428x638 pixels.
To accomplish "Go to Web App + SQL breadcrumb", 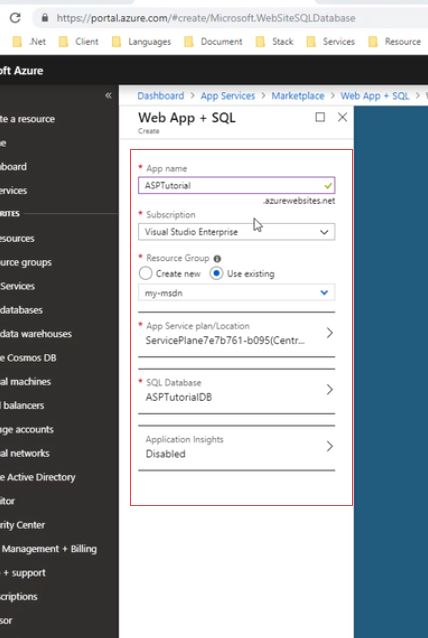I will click(x=375, y=96).
